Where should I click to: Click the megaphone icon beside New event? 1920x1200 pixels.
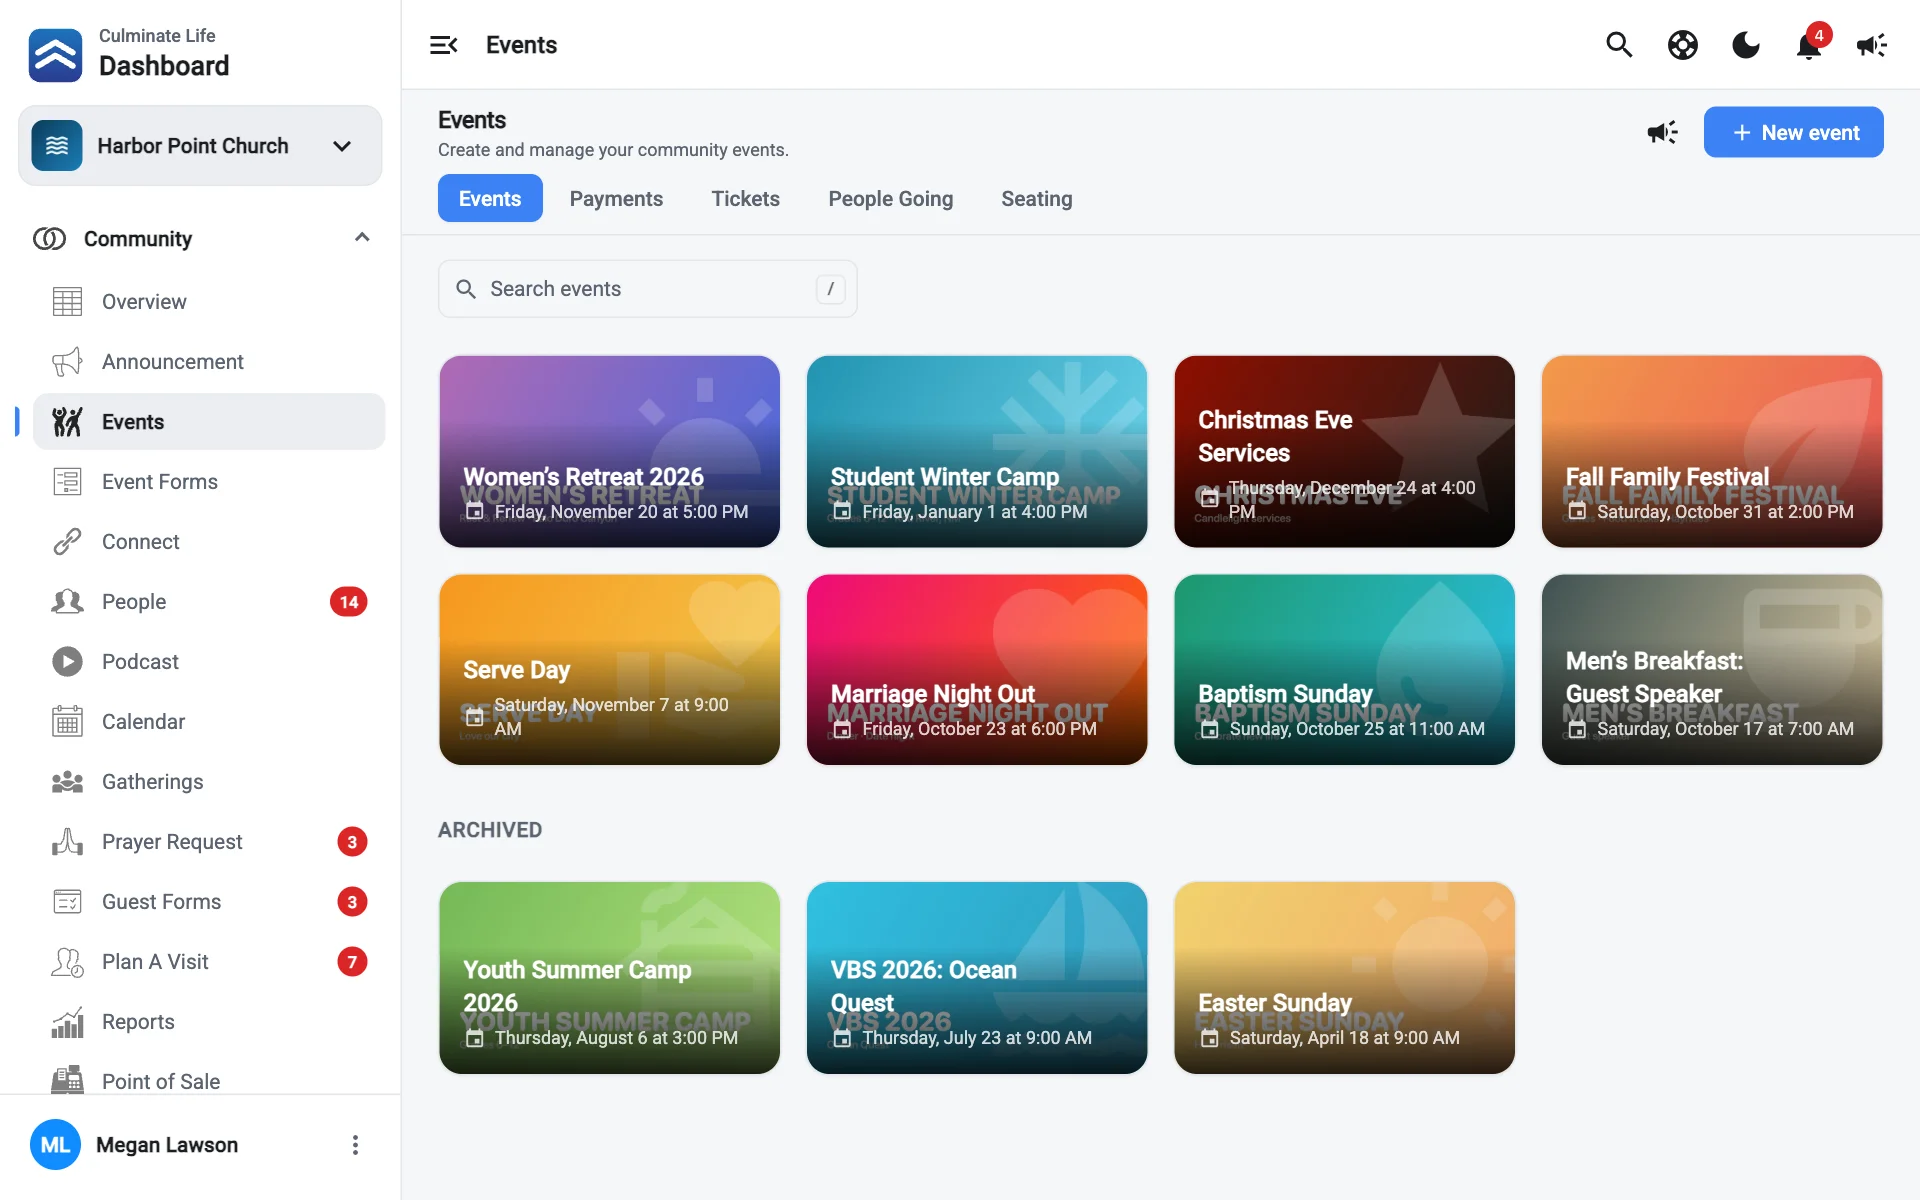1663,132
